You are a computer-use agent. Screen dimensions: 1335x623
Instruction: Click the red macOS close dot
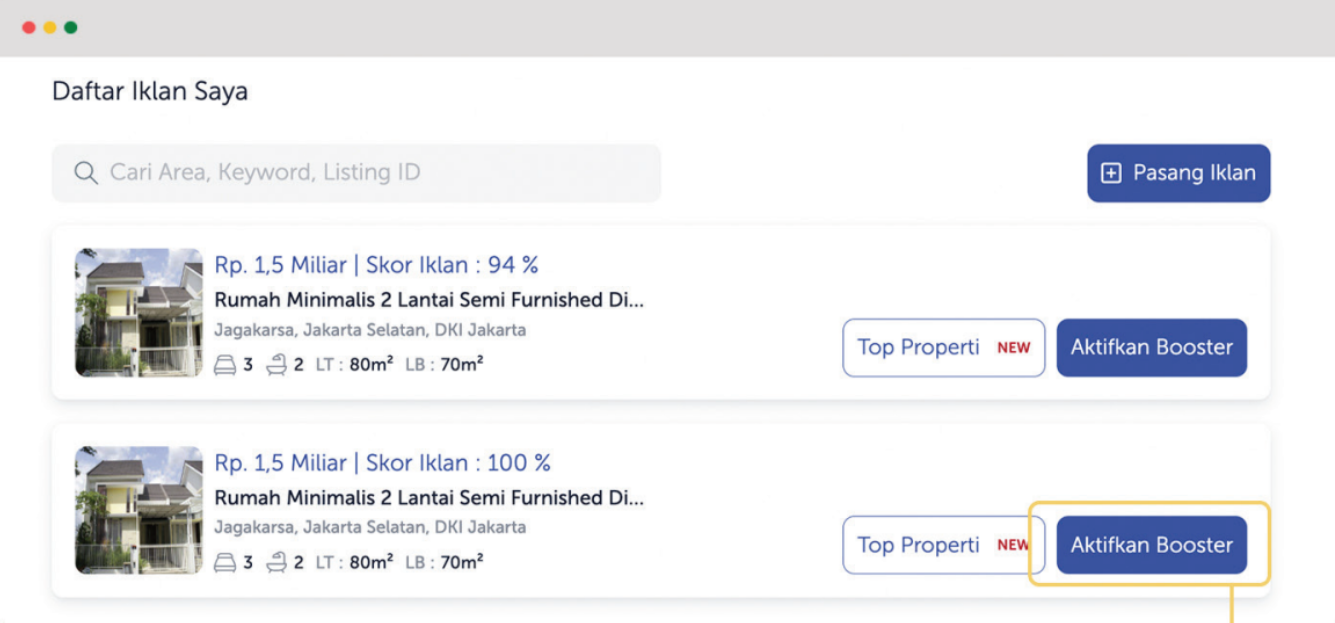(x=29, y=27)
